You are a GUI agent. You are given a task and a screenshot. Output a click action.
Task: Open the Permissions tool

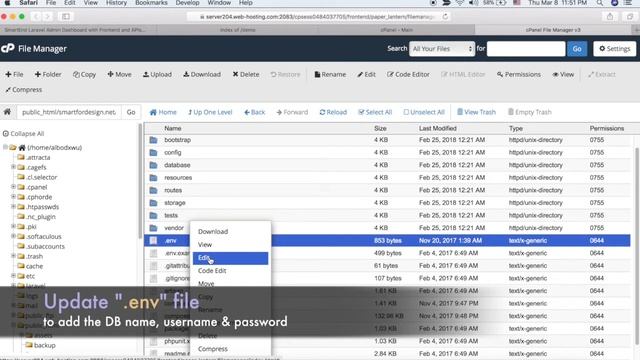[518, 74]
